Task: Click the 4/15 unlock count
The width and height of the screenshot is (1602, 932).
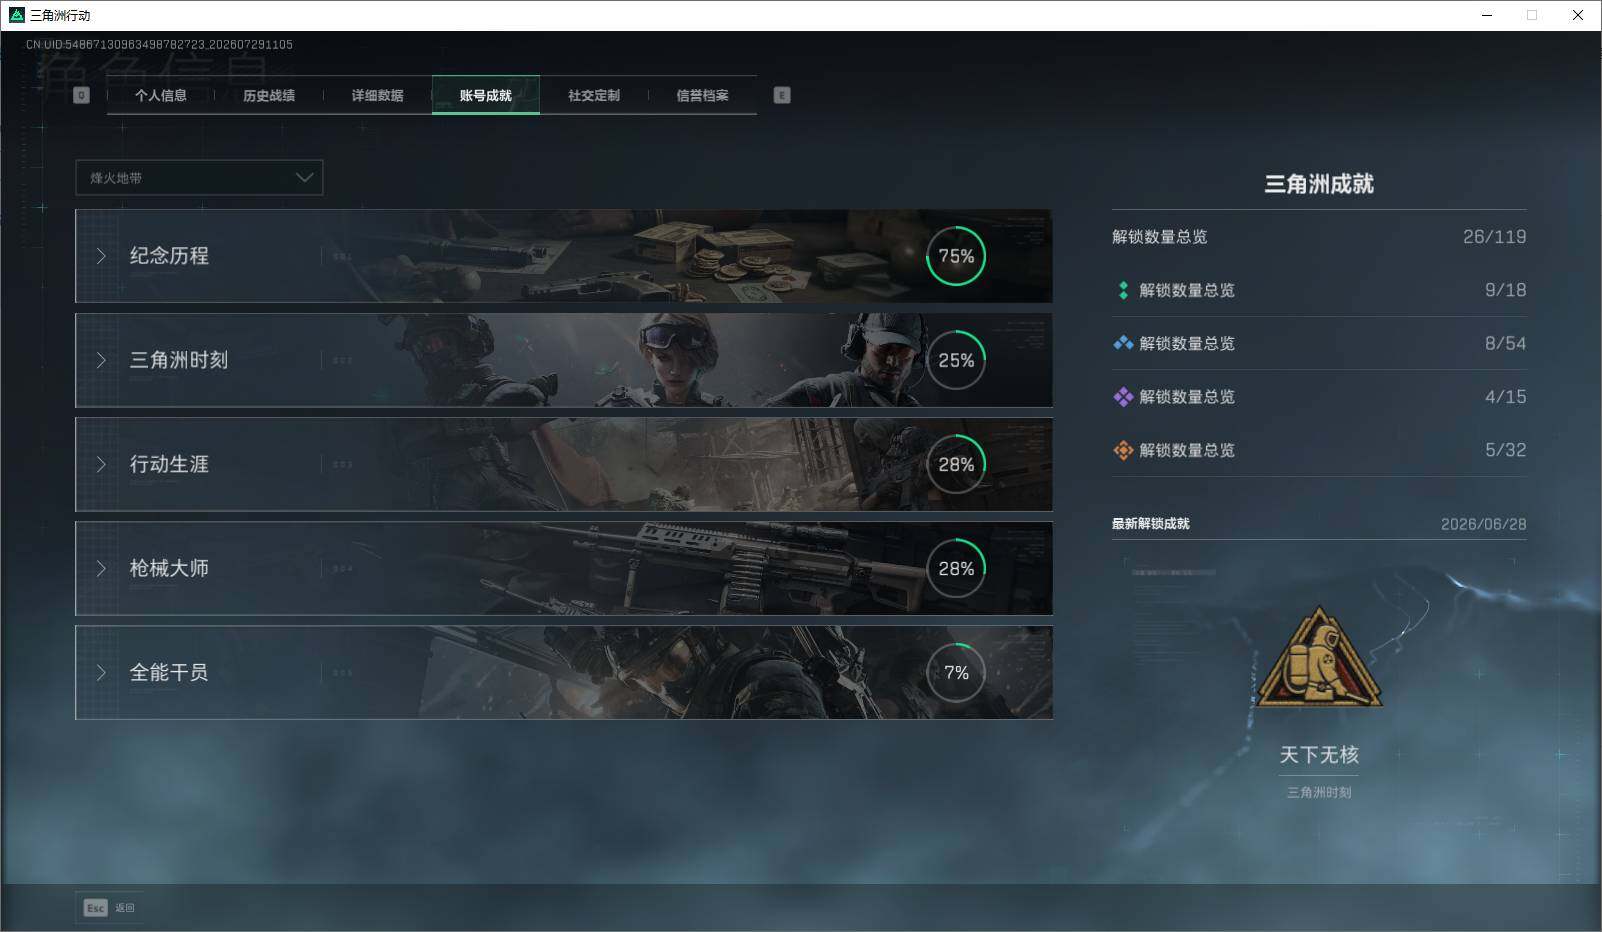Action: pos(1505,397)
